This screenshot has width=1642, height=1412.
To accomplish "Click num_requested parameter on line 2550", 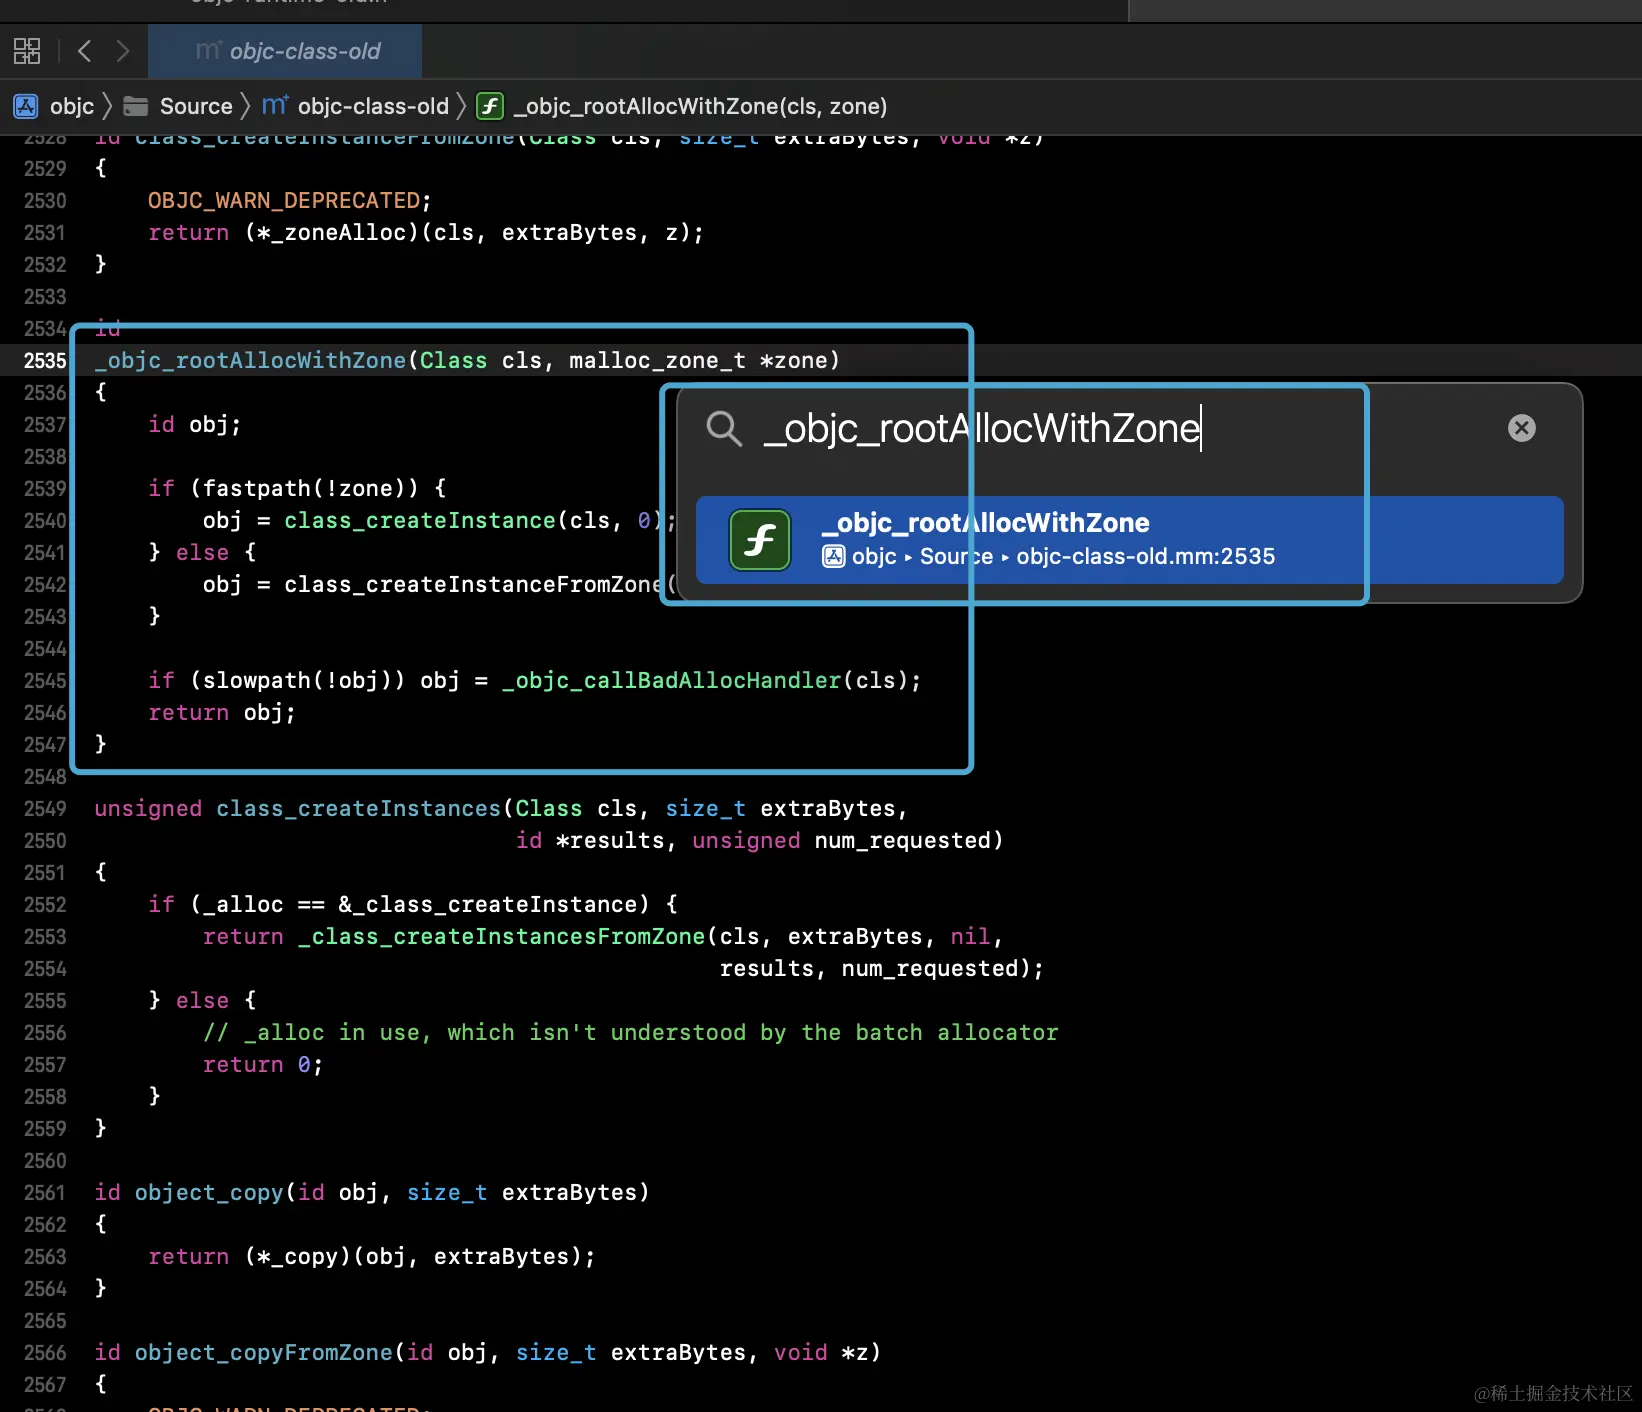I will (902, 841).
